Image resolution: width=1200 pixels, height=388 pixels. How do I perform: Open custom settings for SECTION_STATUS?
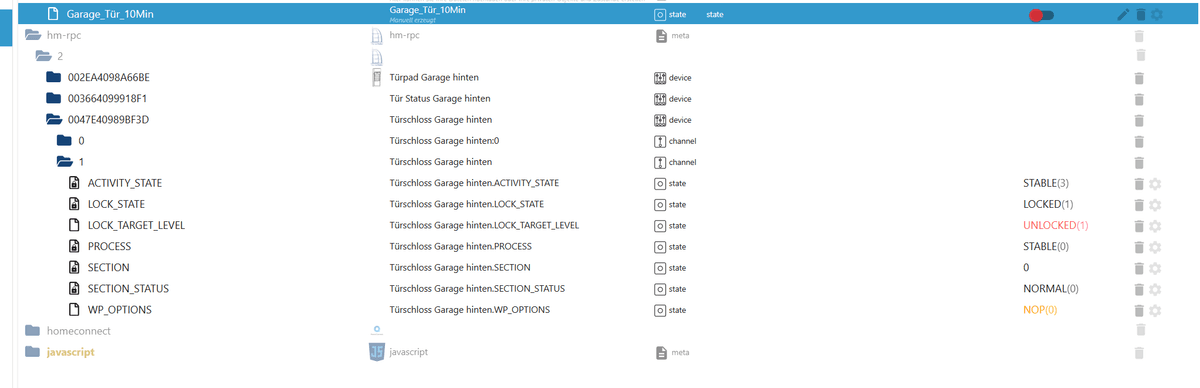tap(1155, 289)
